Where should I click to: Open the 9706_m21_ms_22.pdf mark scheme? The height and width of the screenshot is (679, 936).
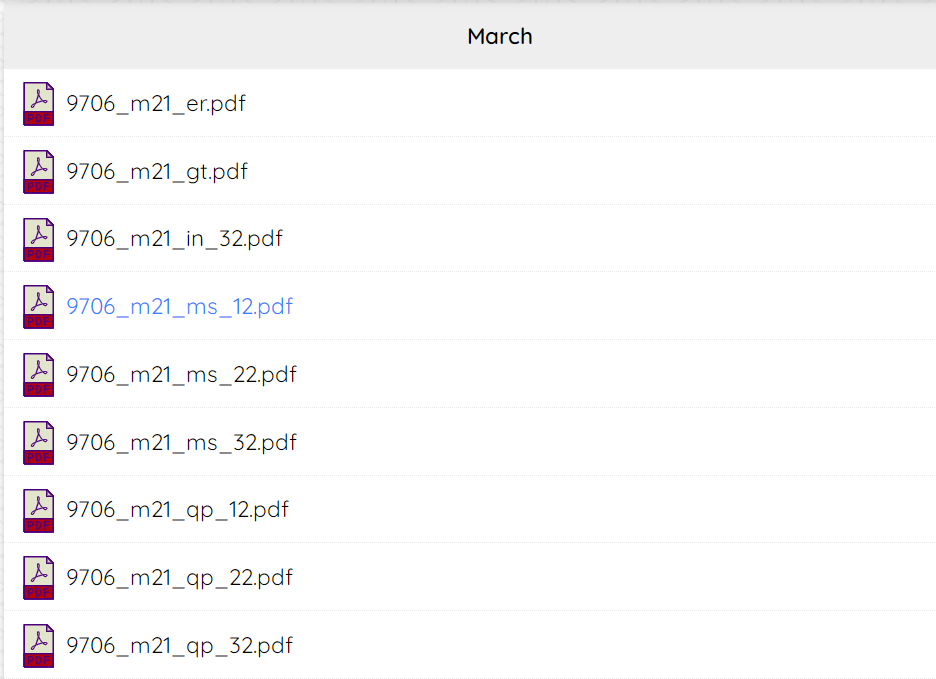[181, 375]
